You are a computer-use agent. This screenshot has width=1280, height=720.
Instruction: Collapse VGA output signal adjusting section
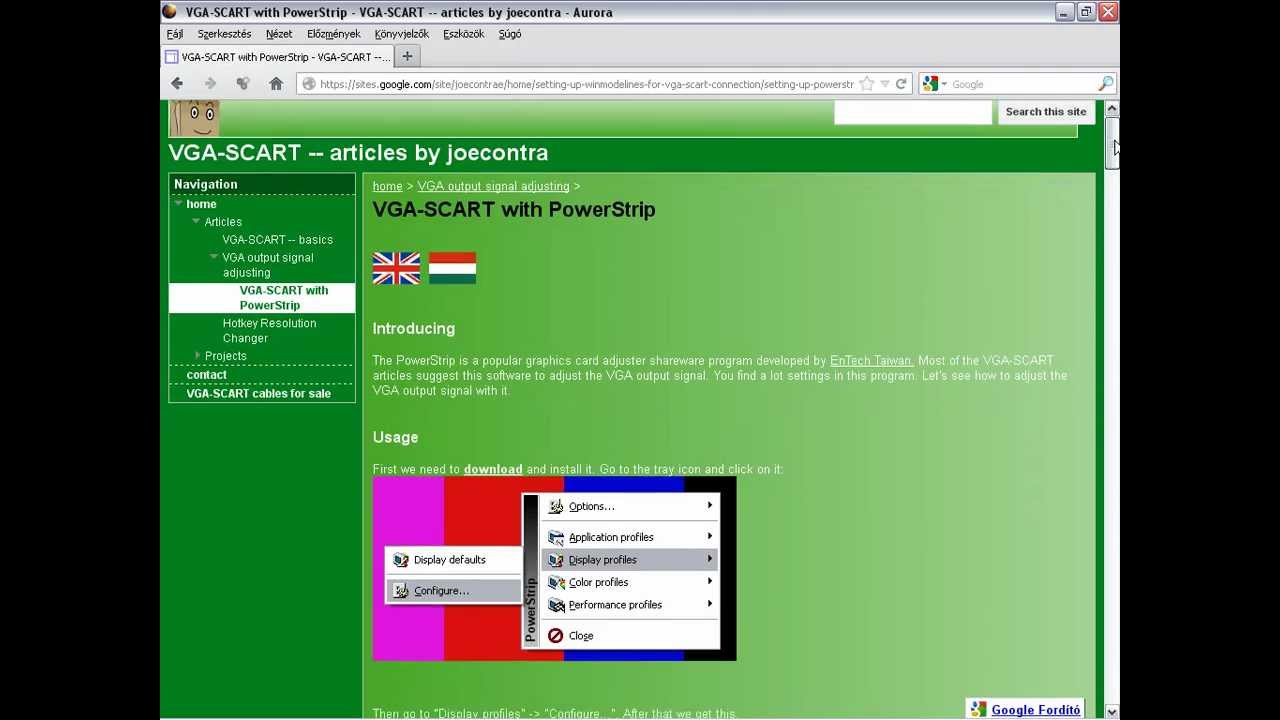click(x=214, y=257)
